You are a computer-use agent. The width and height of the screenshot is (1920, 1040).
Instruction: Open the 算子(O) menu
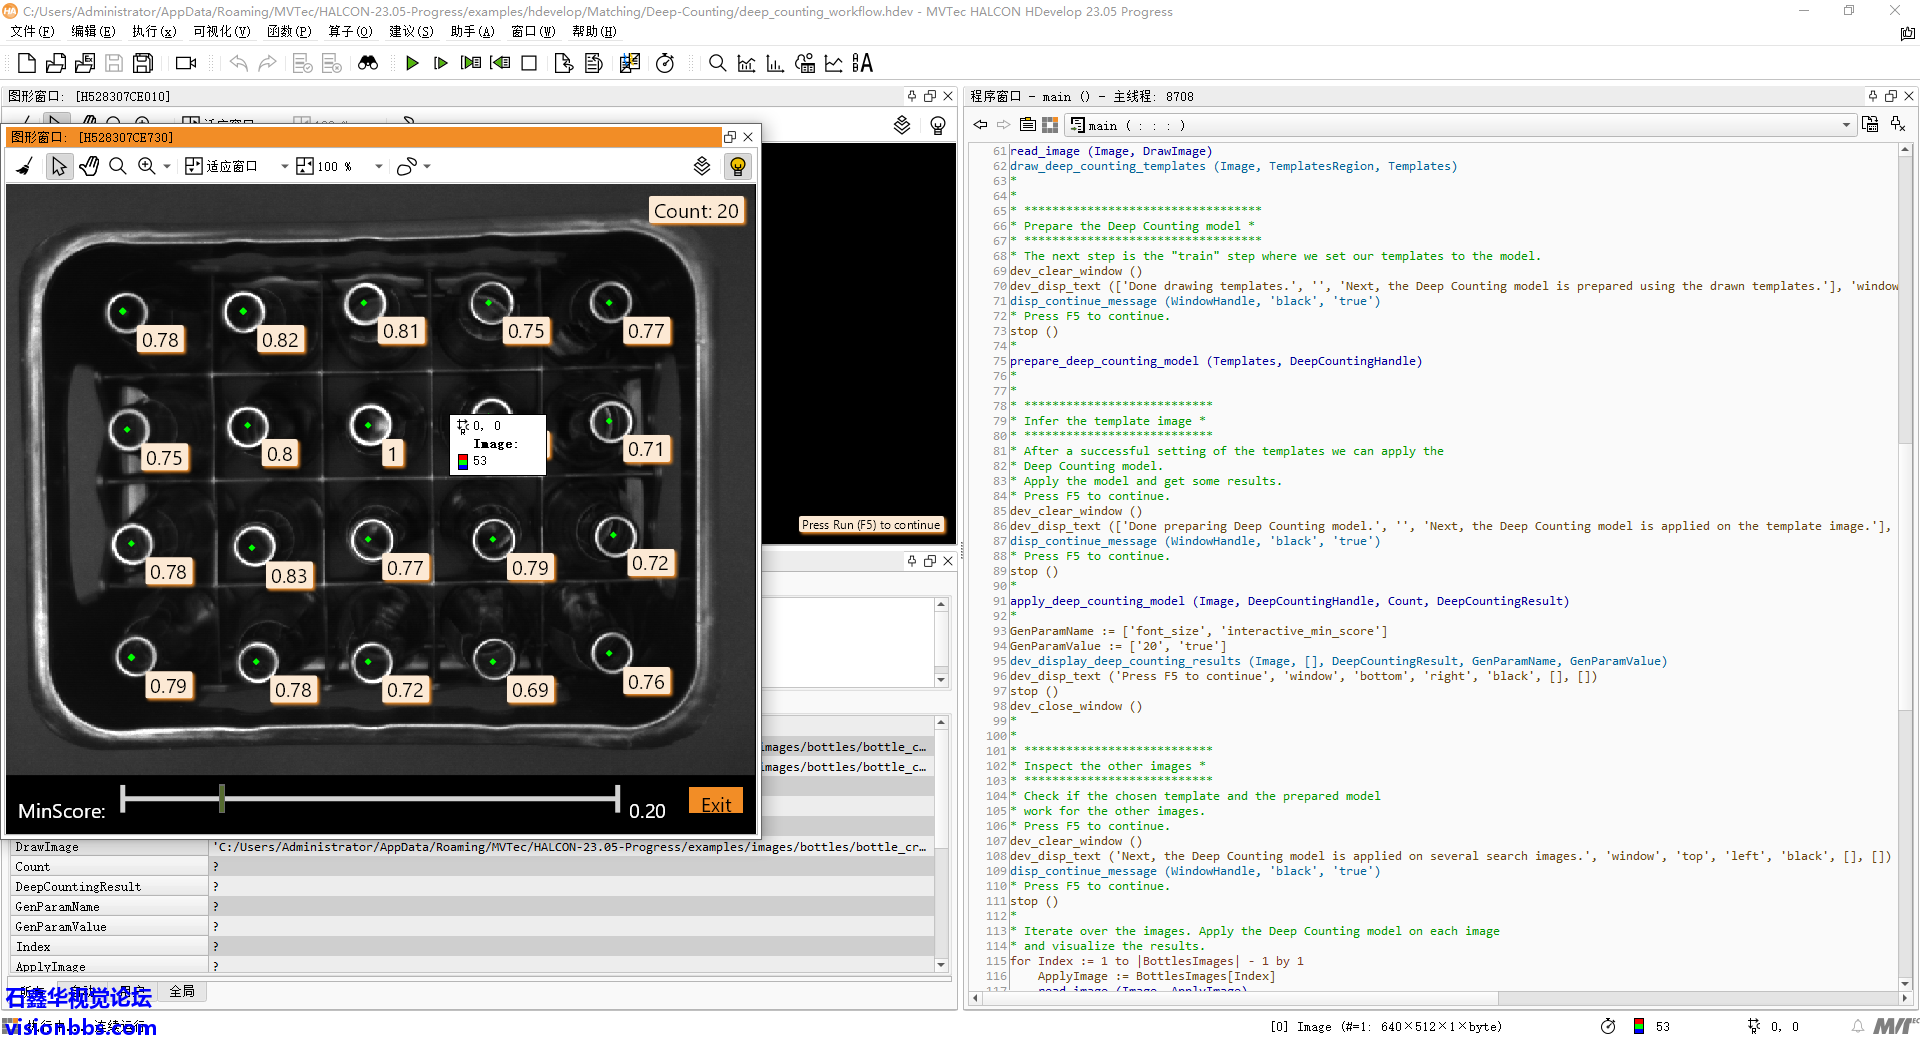pyautogui.click(x=350, y=31)
